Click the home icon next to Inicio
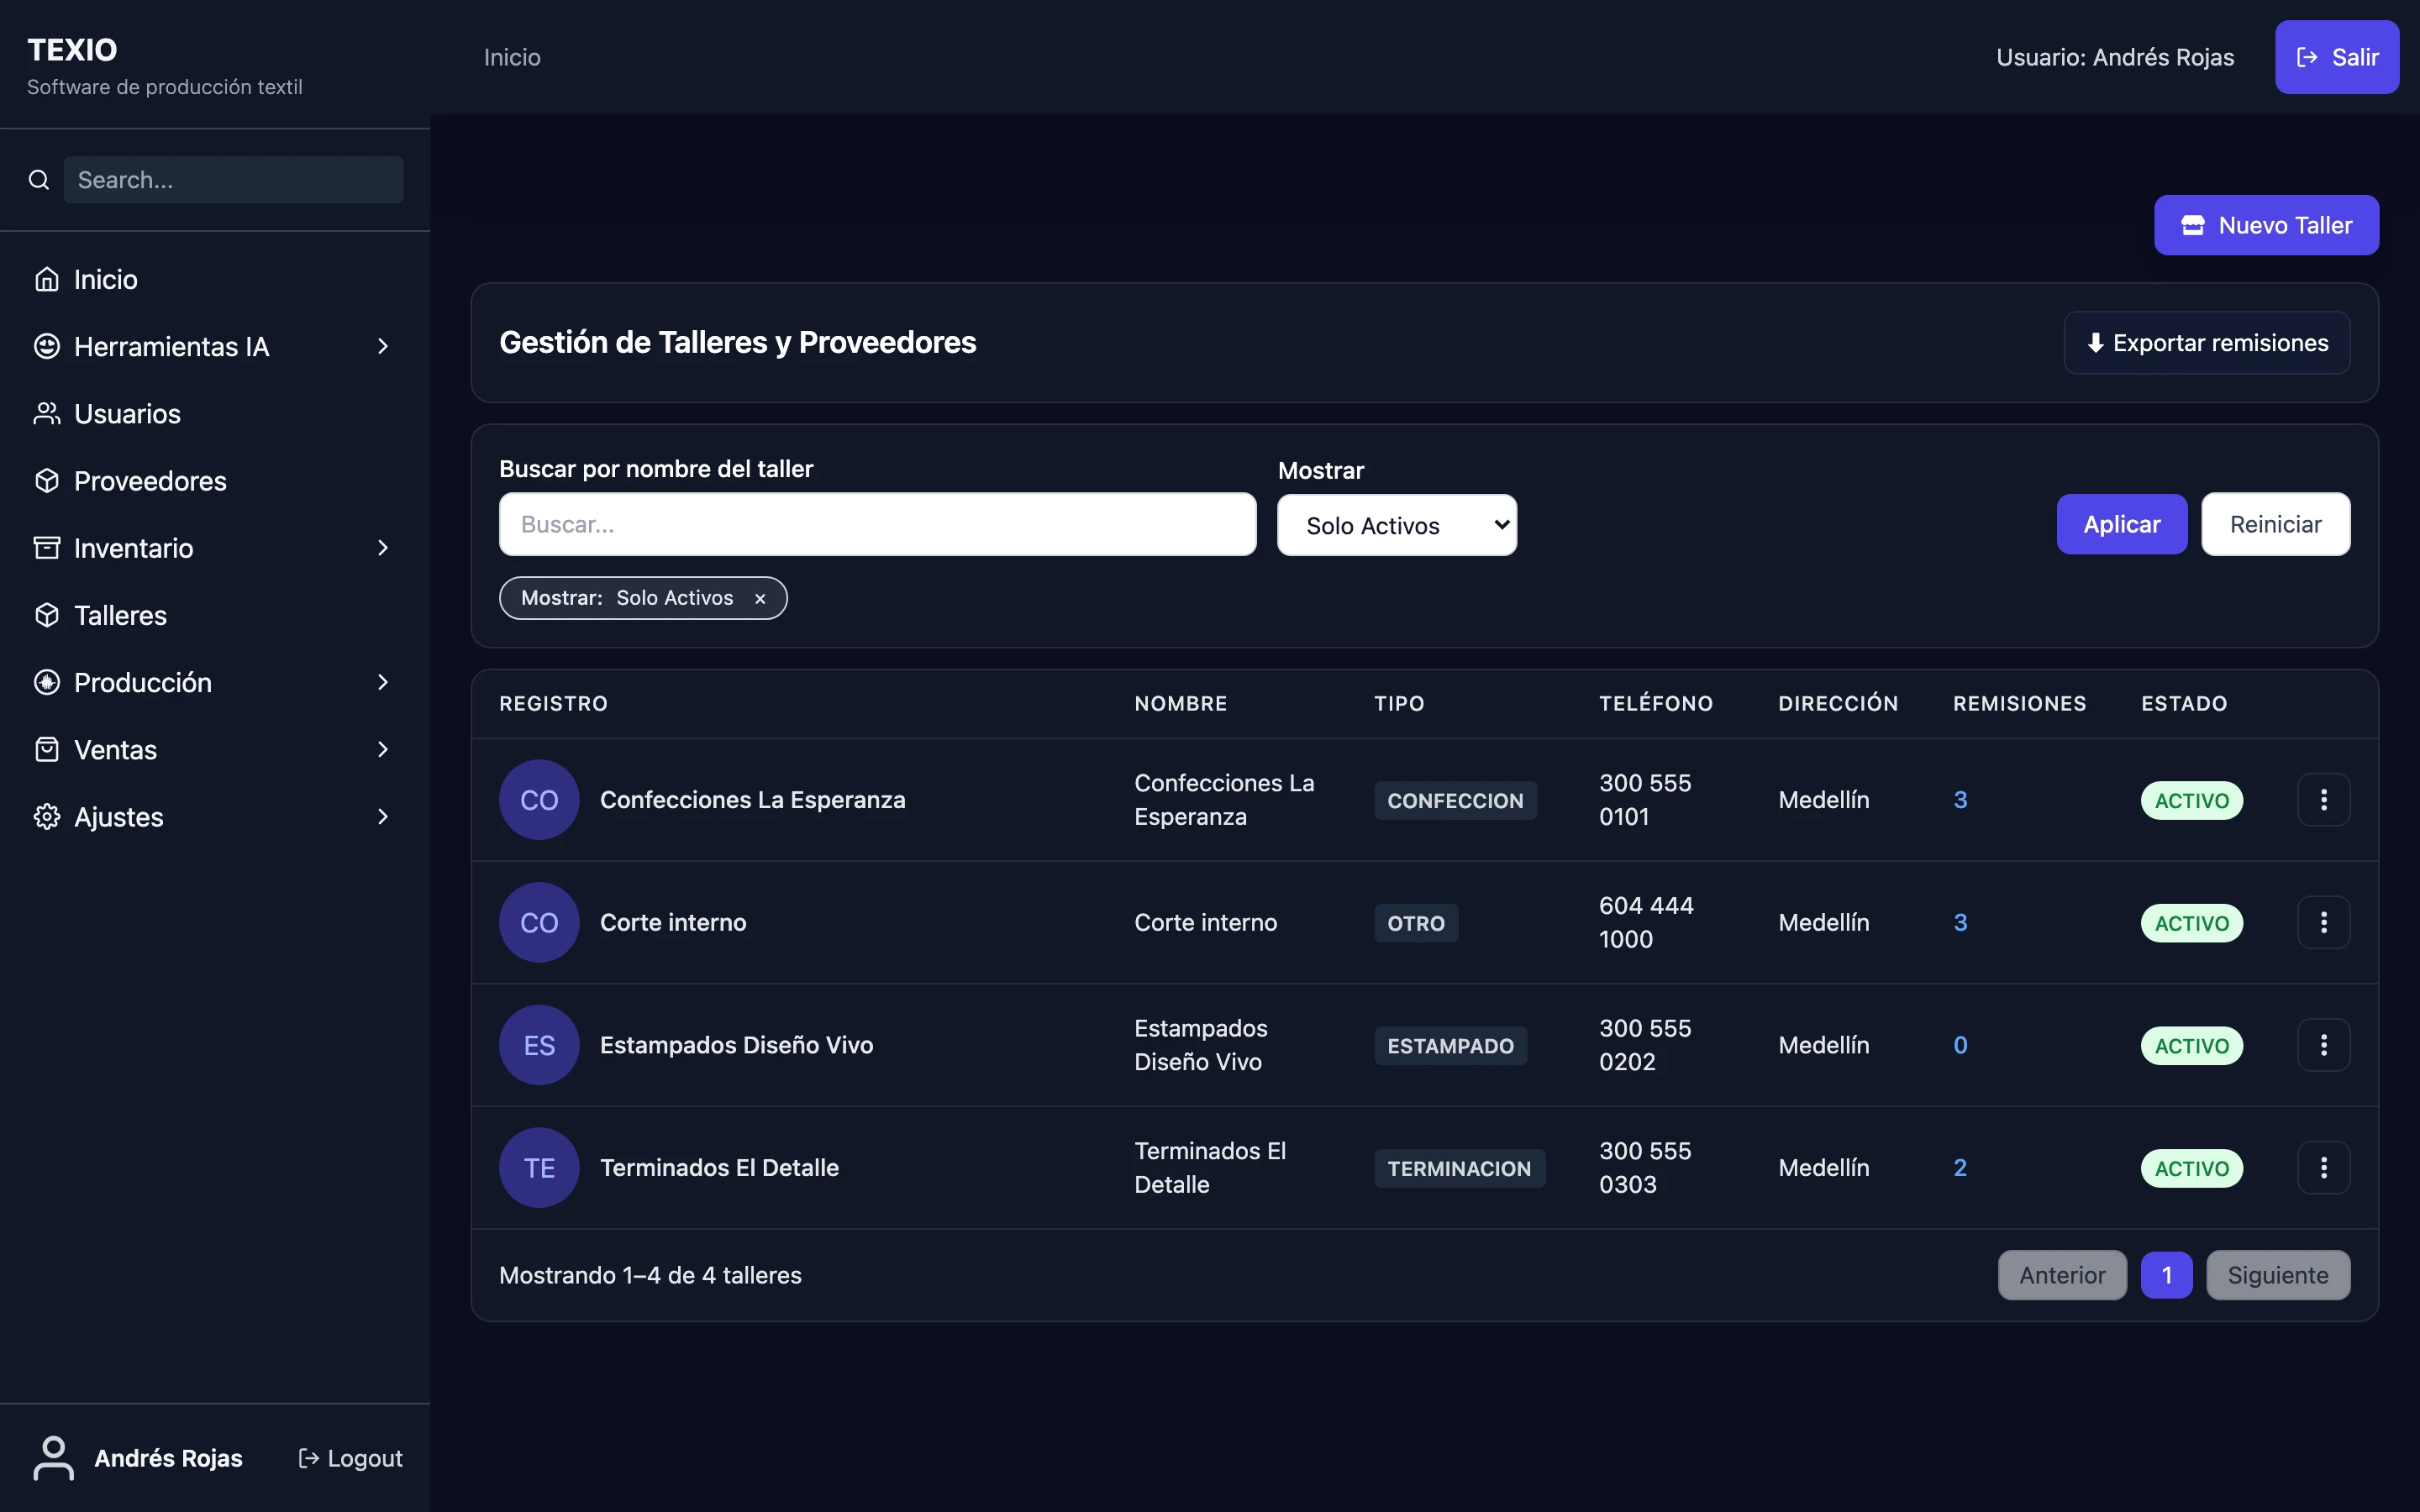Screen dimensions: 2420x1512 point(47,279)
